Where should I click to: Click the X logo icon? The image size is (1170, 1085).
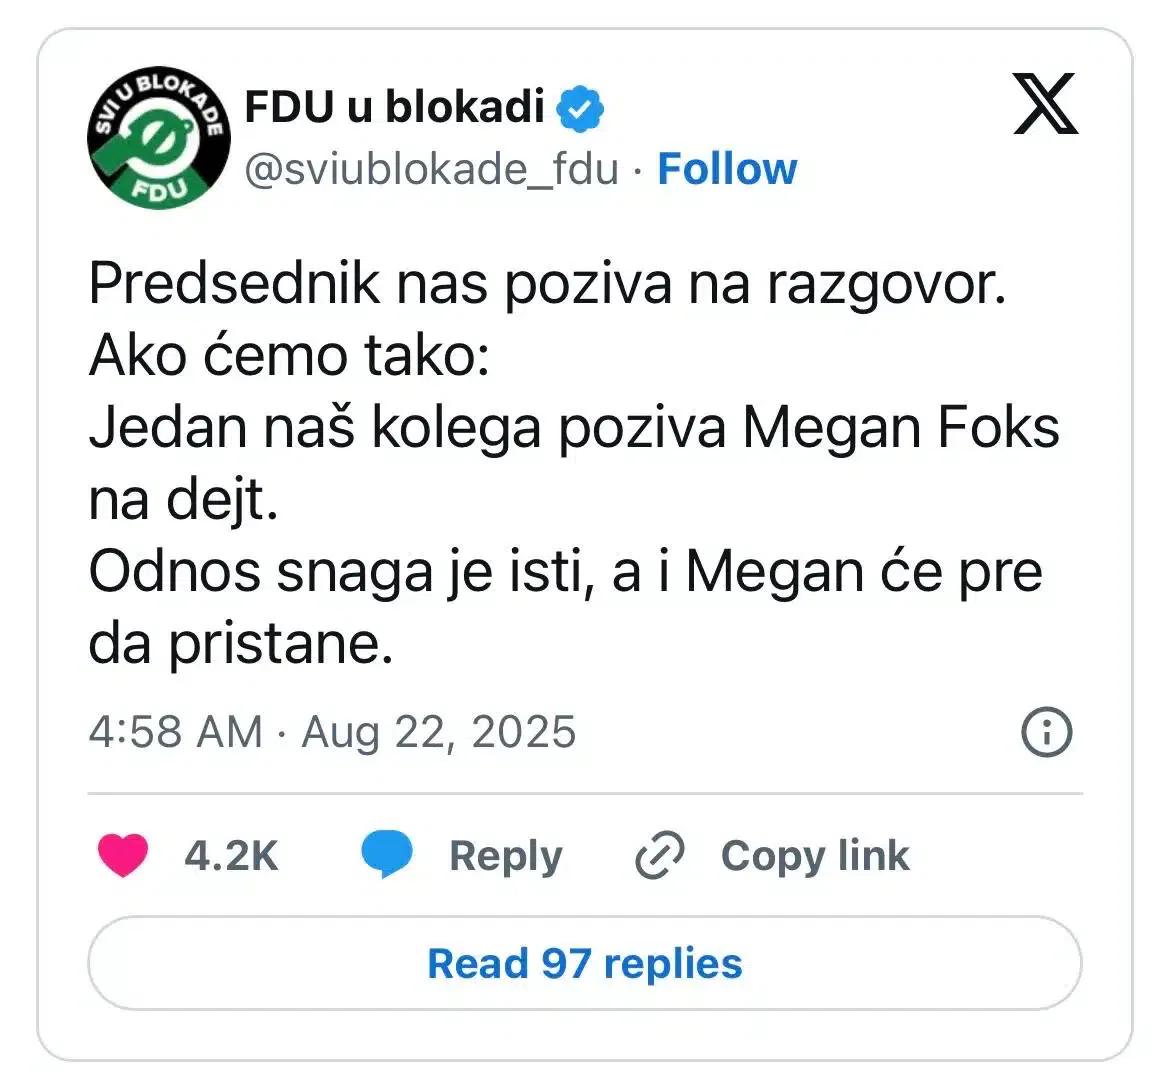[1045, 104]
